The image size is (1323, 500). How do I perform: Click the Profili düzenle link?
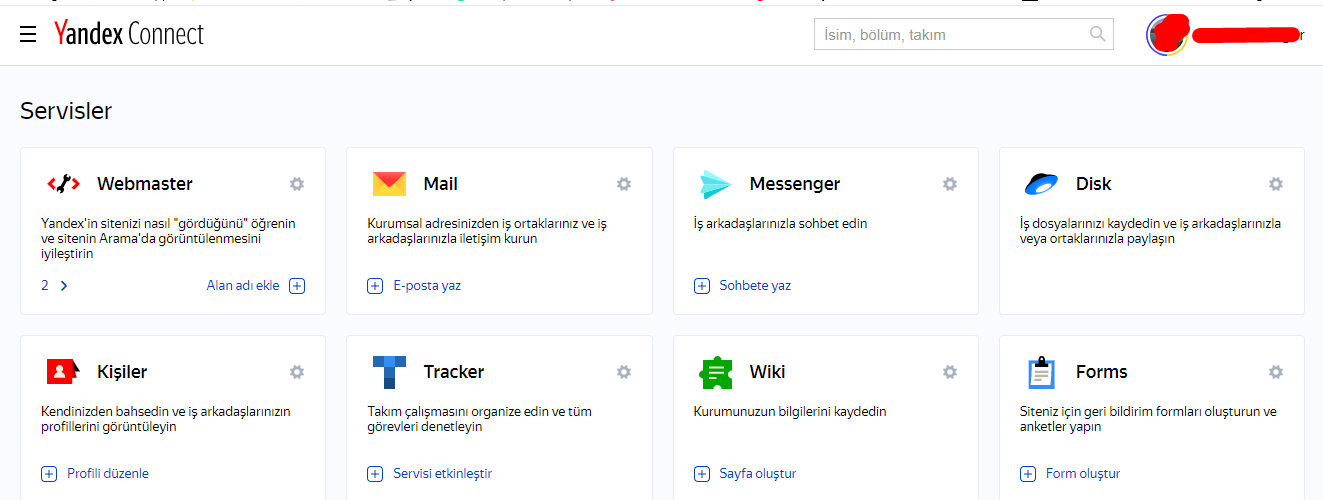coord(108,474)
